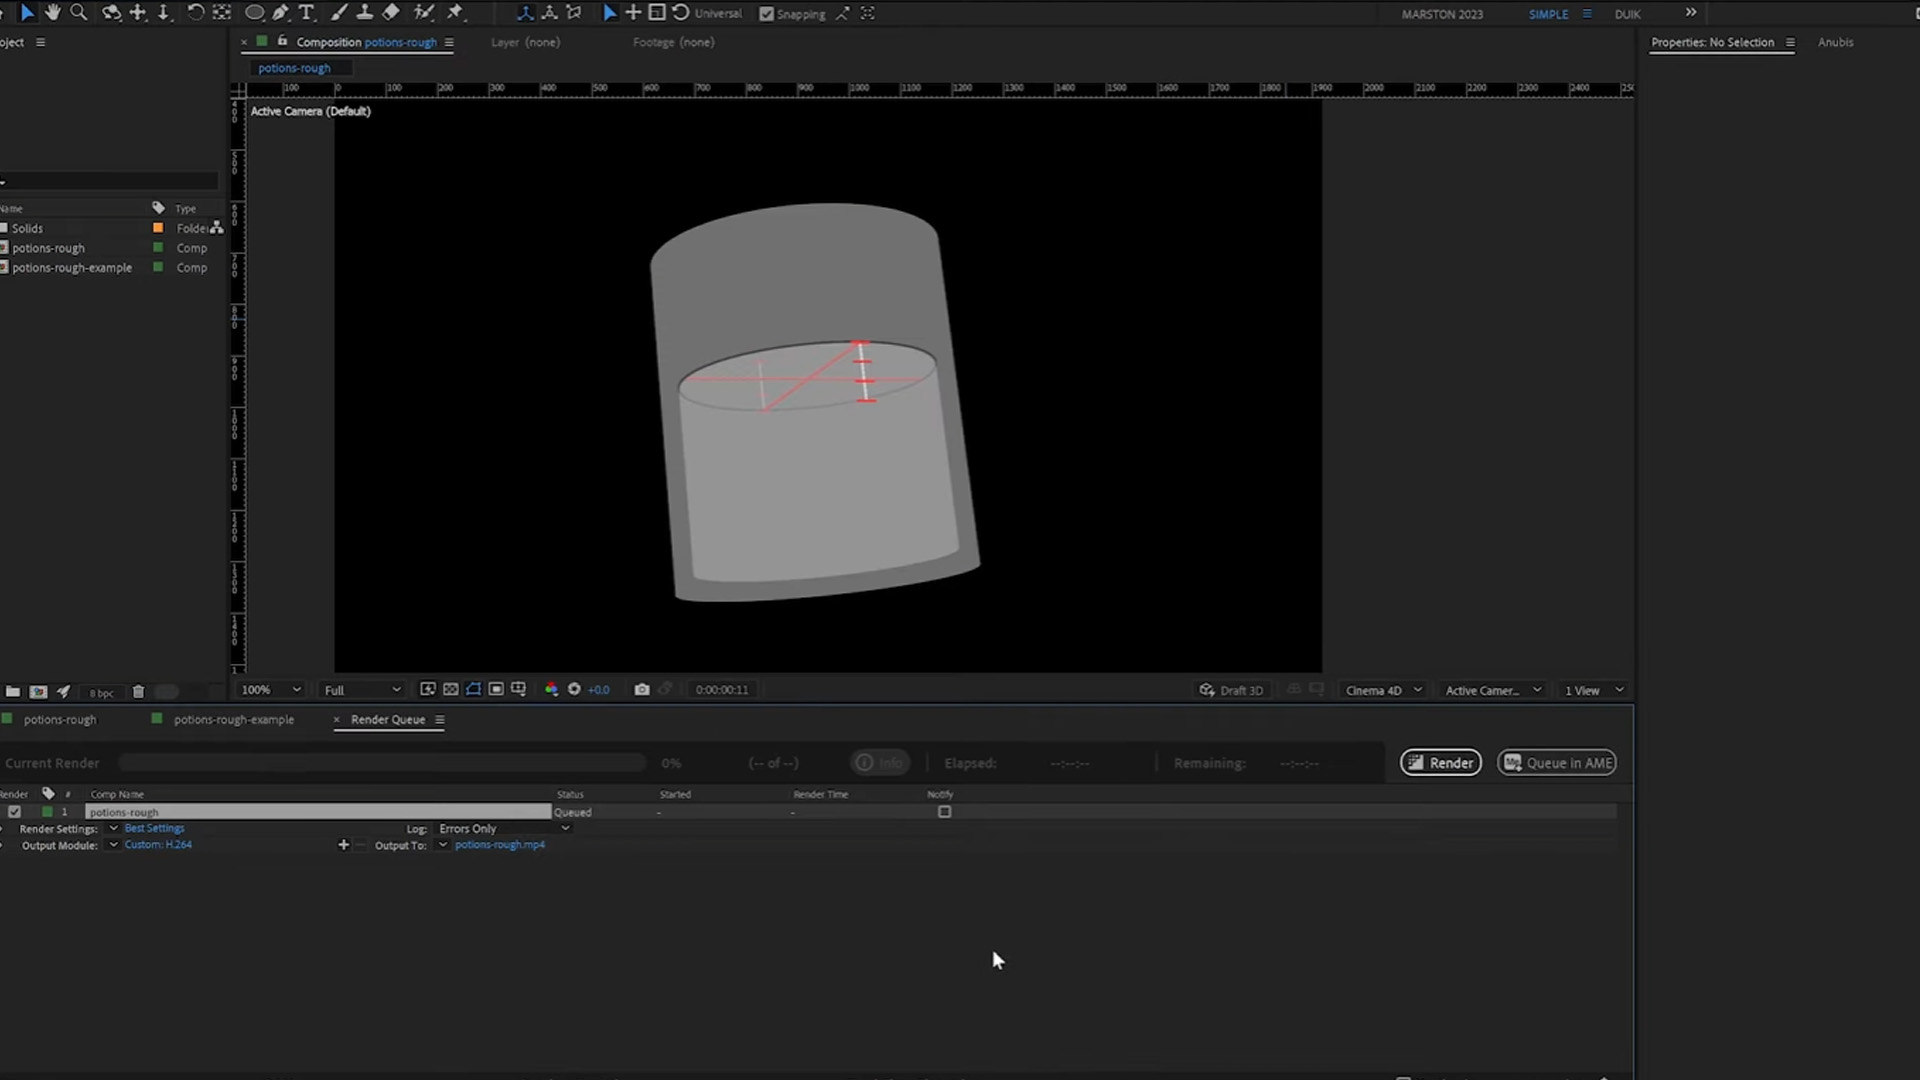Uncheck render checkbox for potions-rough item
This screenshot has width=1920, height=1080.
click(14, 812)
